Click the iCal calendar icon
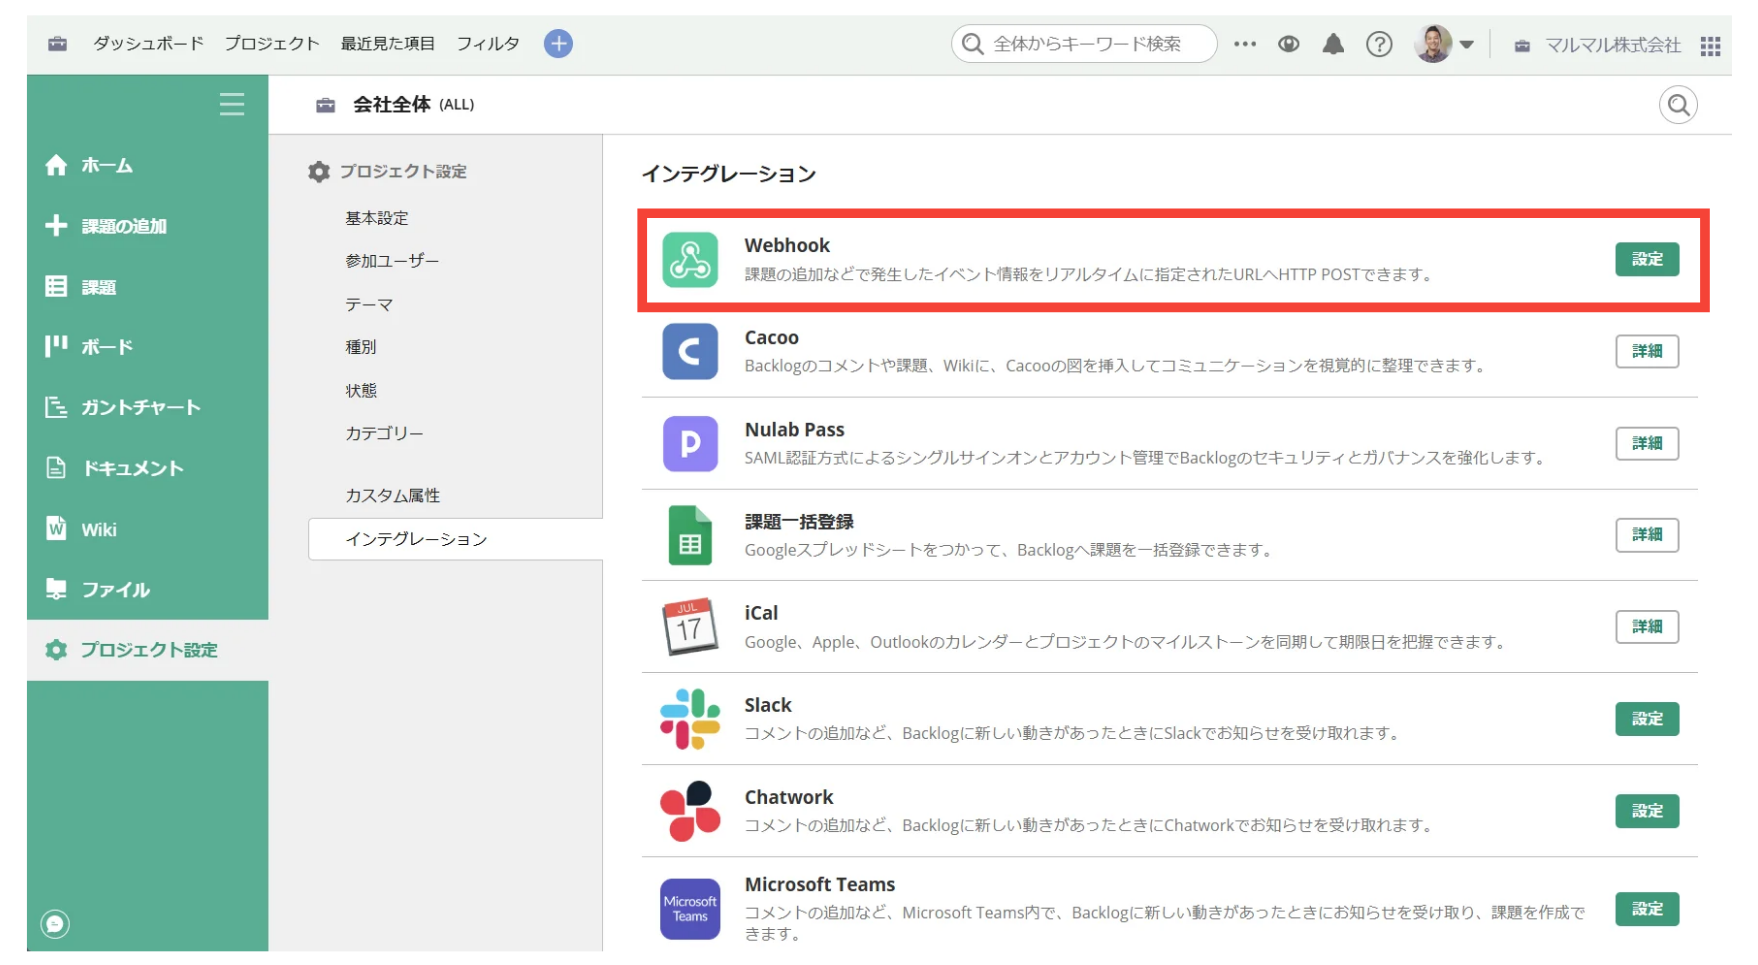The image size is (1758, 965). pos(690,627)
